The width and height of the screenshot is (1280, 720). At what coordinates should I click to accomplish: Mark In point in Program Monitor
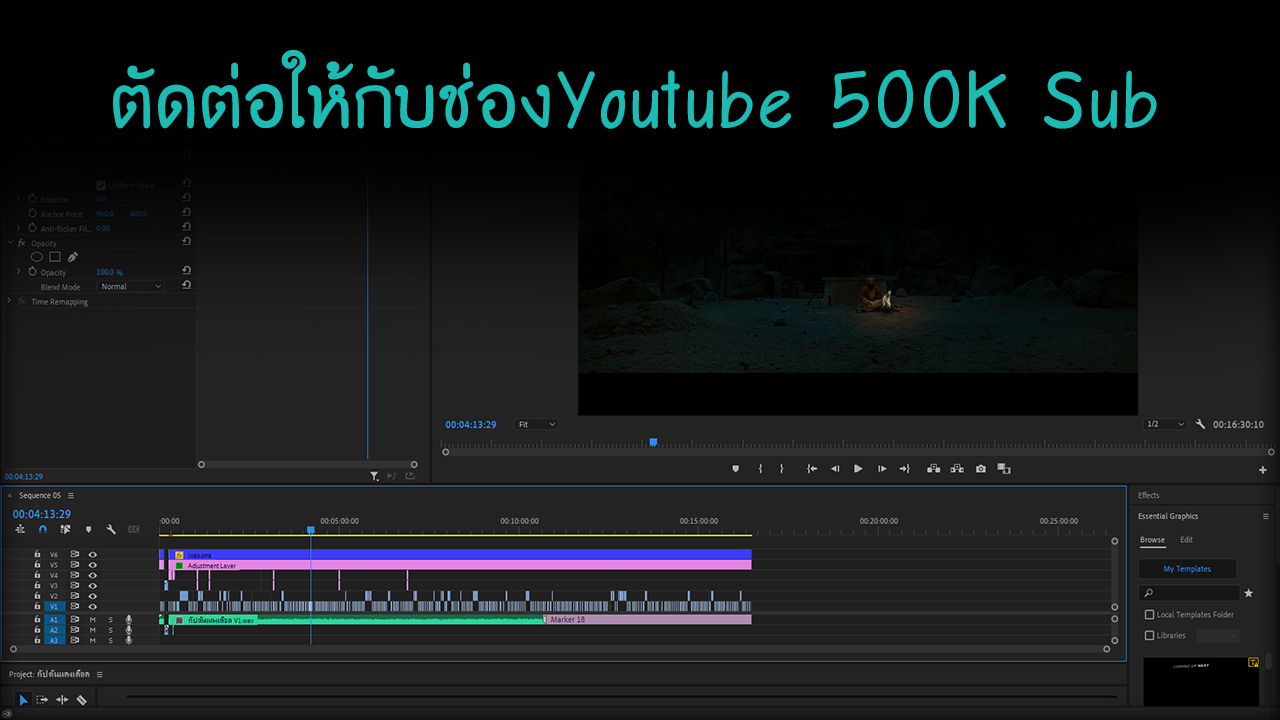pos(760,468)
